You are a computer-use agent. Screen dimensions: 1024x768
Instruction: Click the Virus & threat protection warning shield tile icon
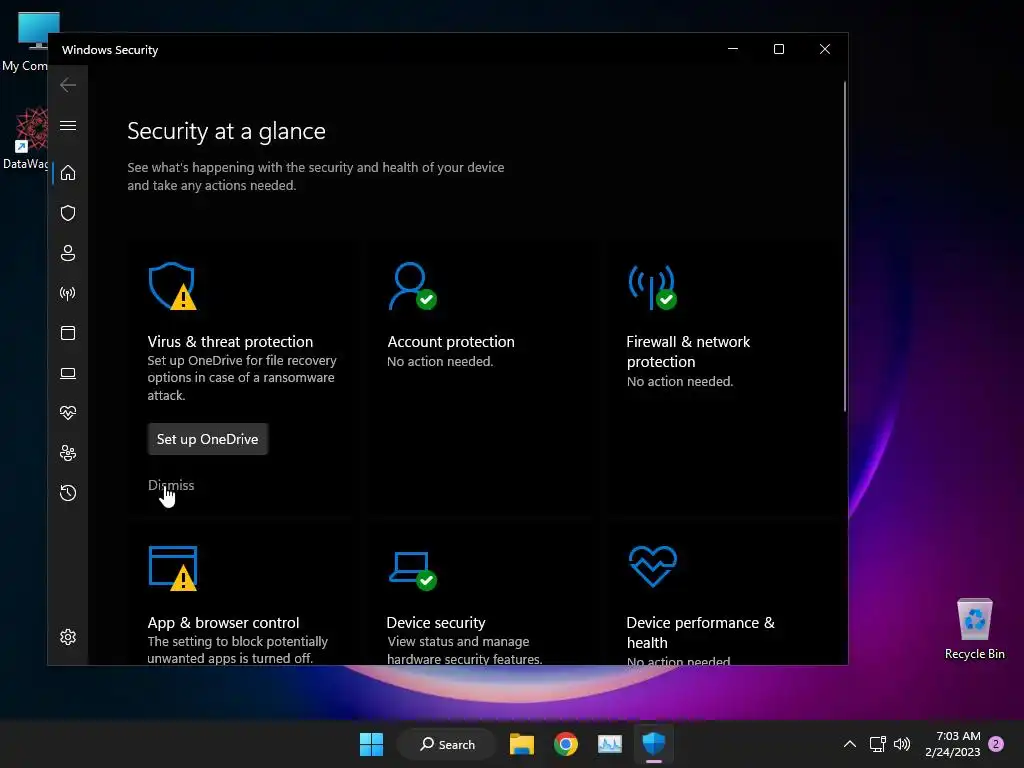click(x=172, y=286)
